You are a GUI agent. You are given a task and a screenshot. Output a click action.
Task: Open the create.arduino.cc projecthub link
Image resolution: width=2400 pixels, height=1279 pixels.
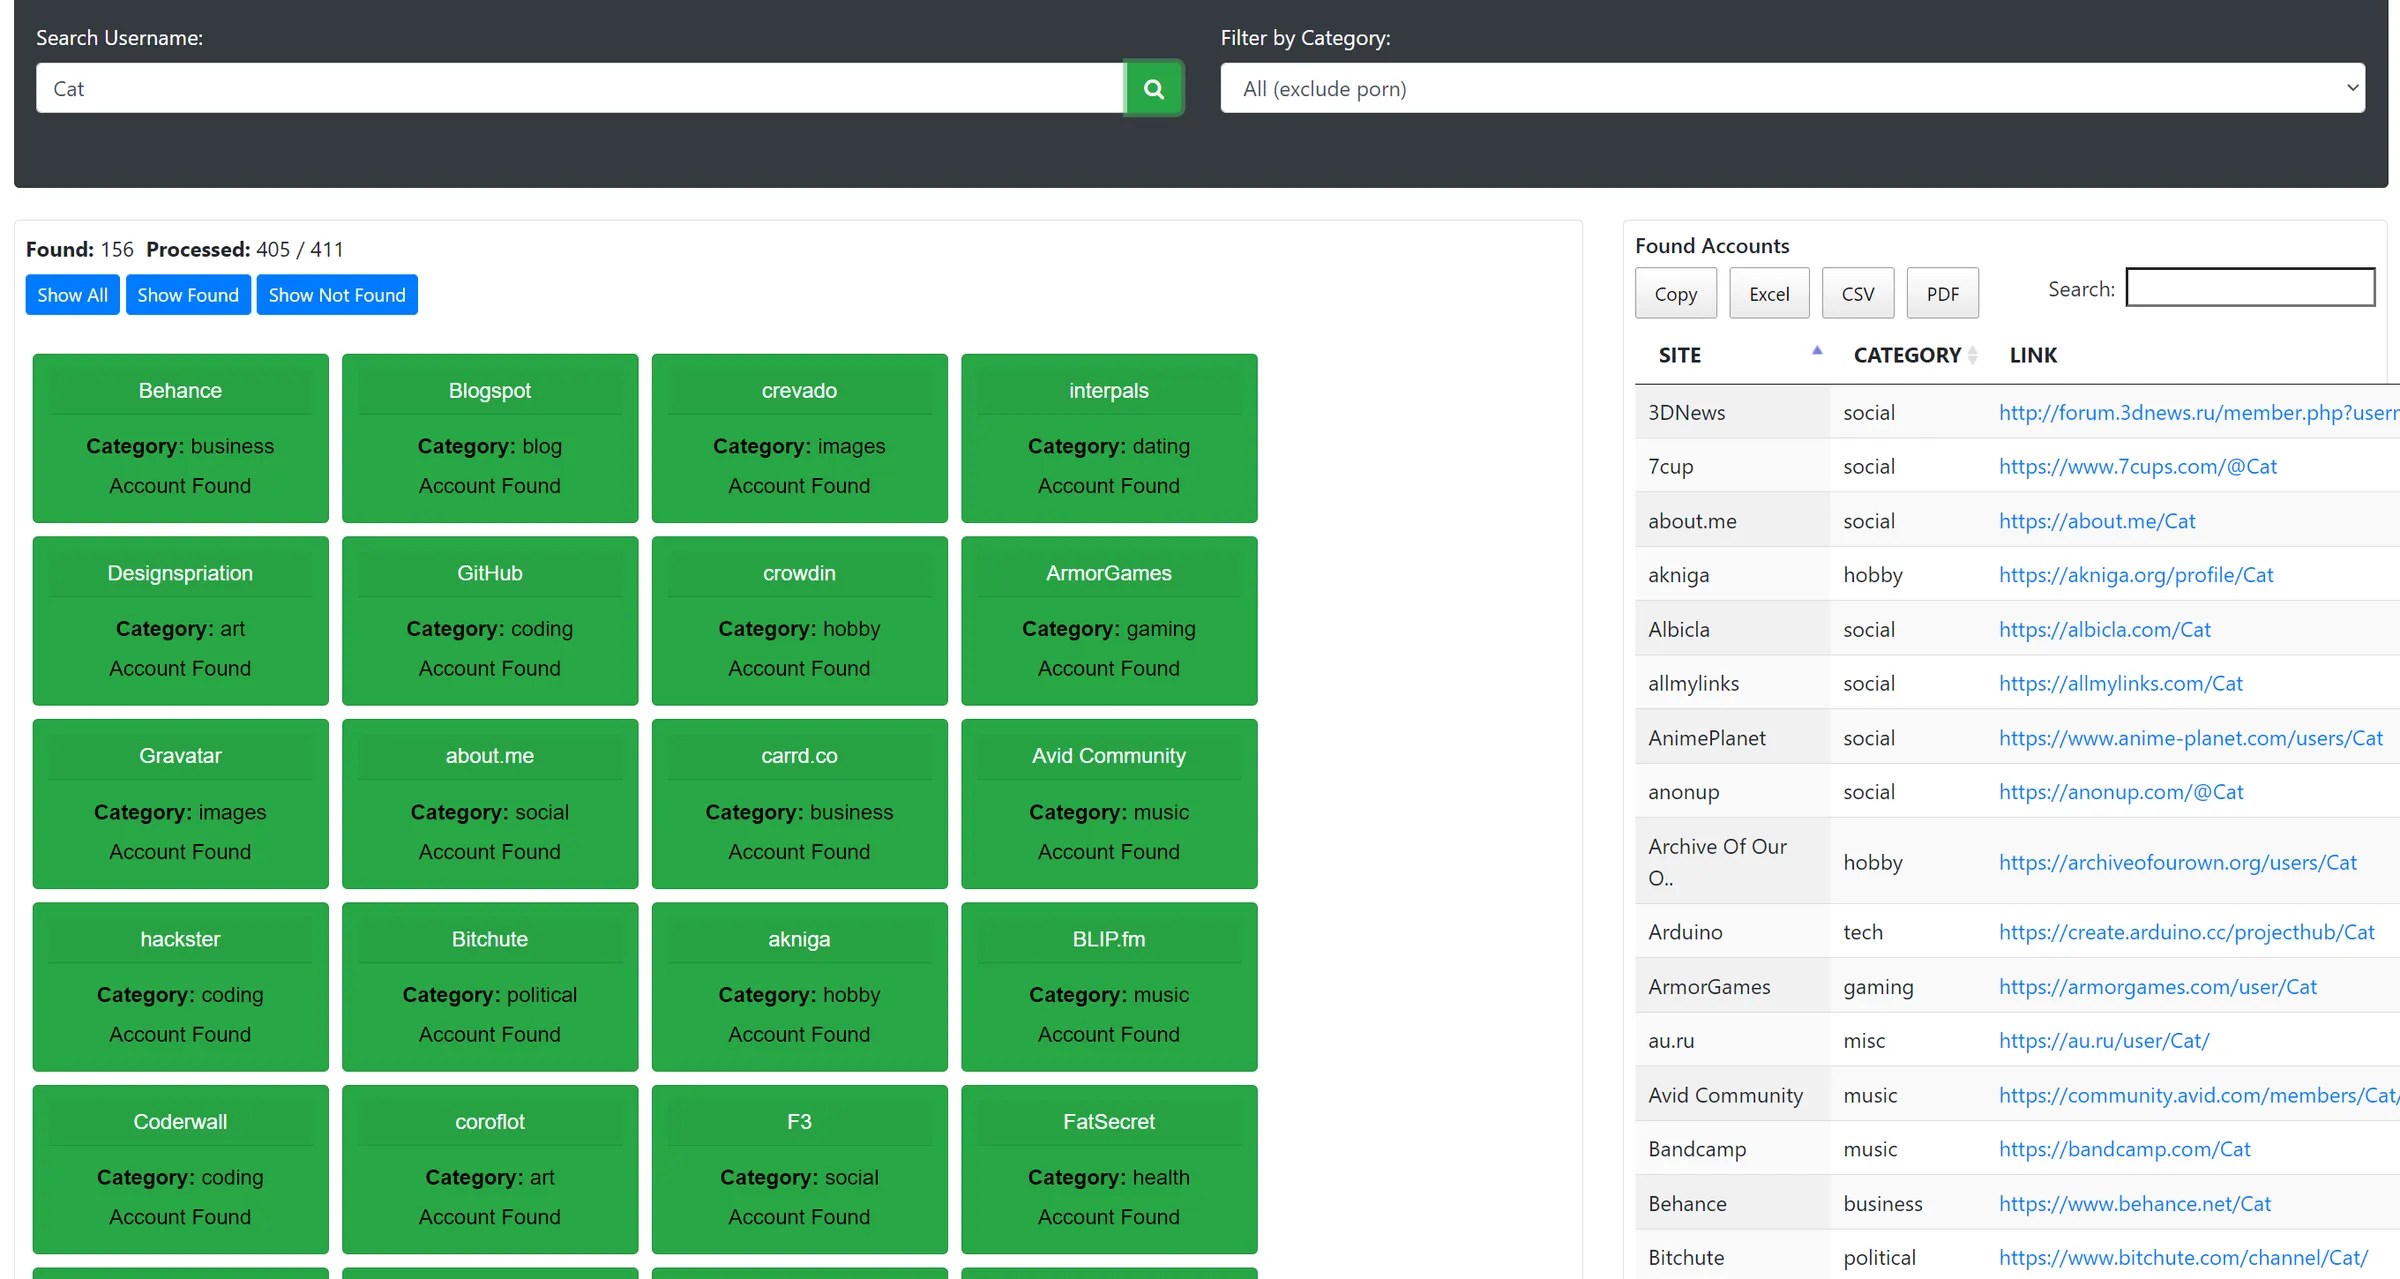coord(2187,932)
